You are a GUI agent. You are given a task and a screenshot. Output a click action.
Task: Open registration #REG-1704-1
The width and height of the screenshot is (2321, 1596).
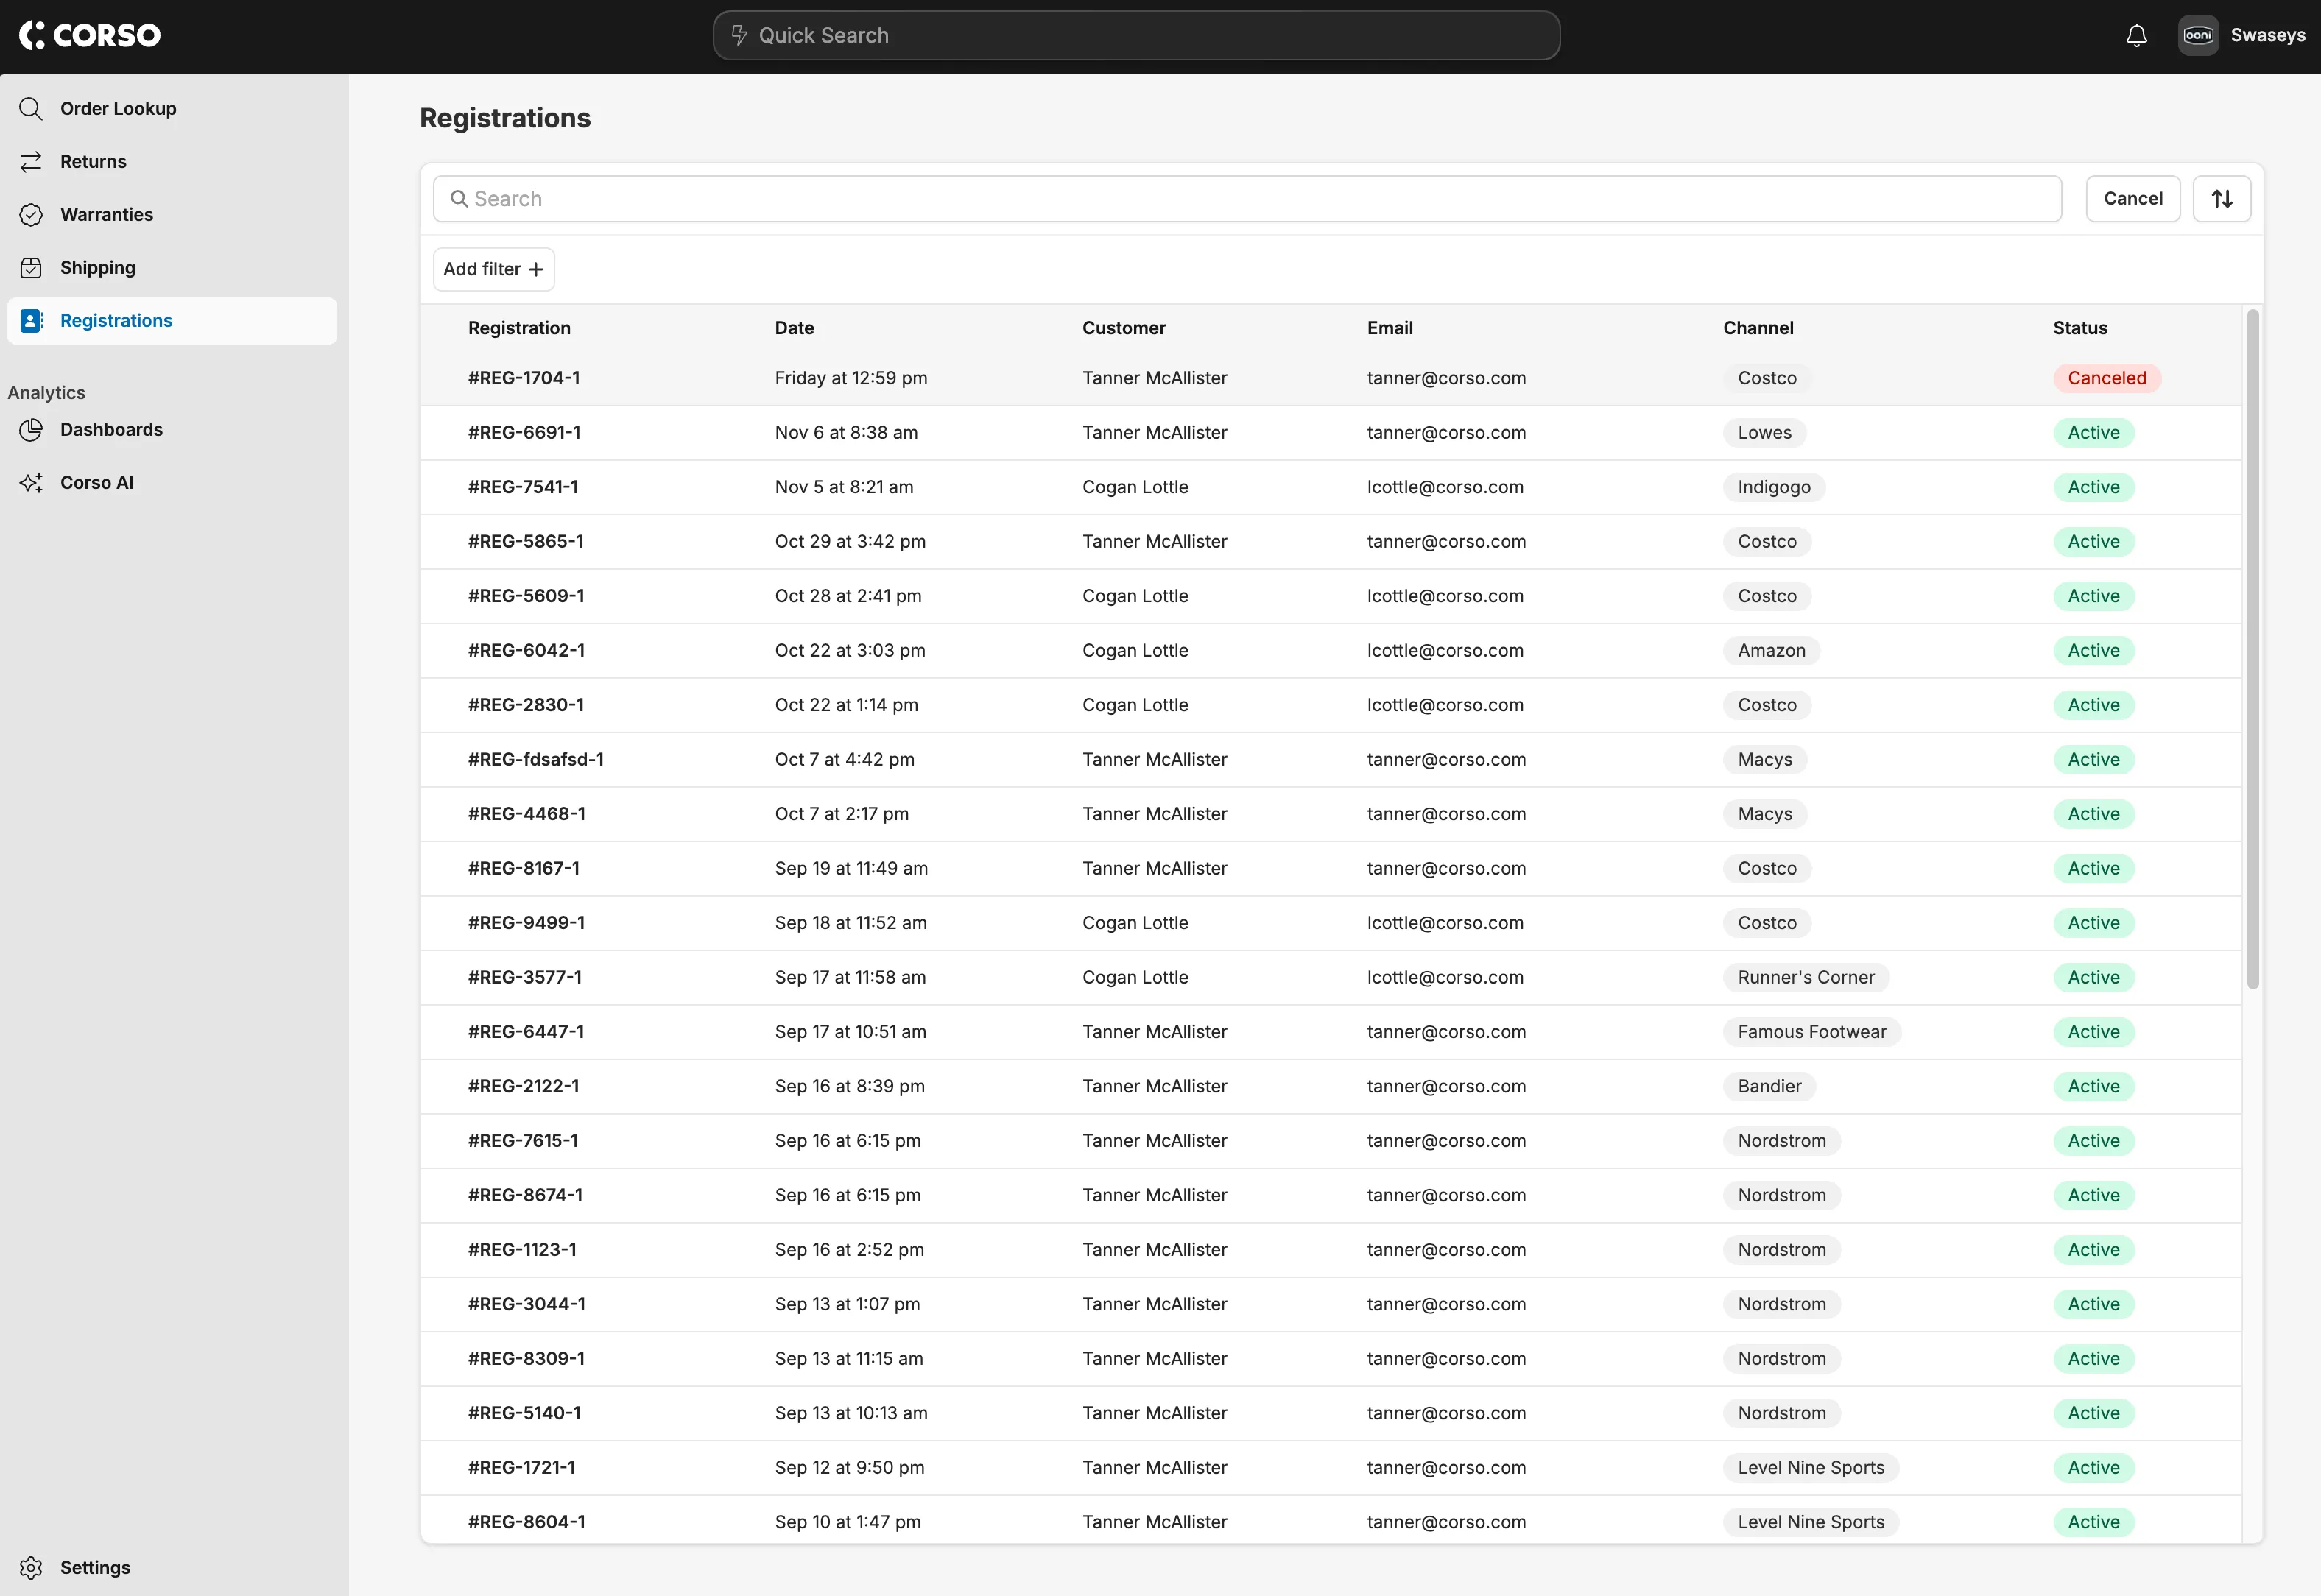tap(523, 378)
